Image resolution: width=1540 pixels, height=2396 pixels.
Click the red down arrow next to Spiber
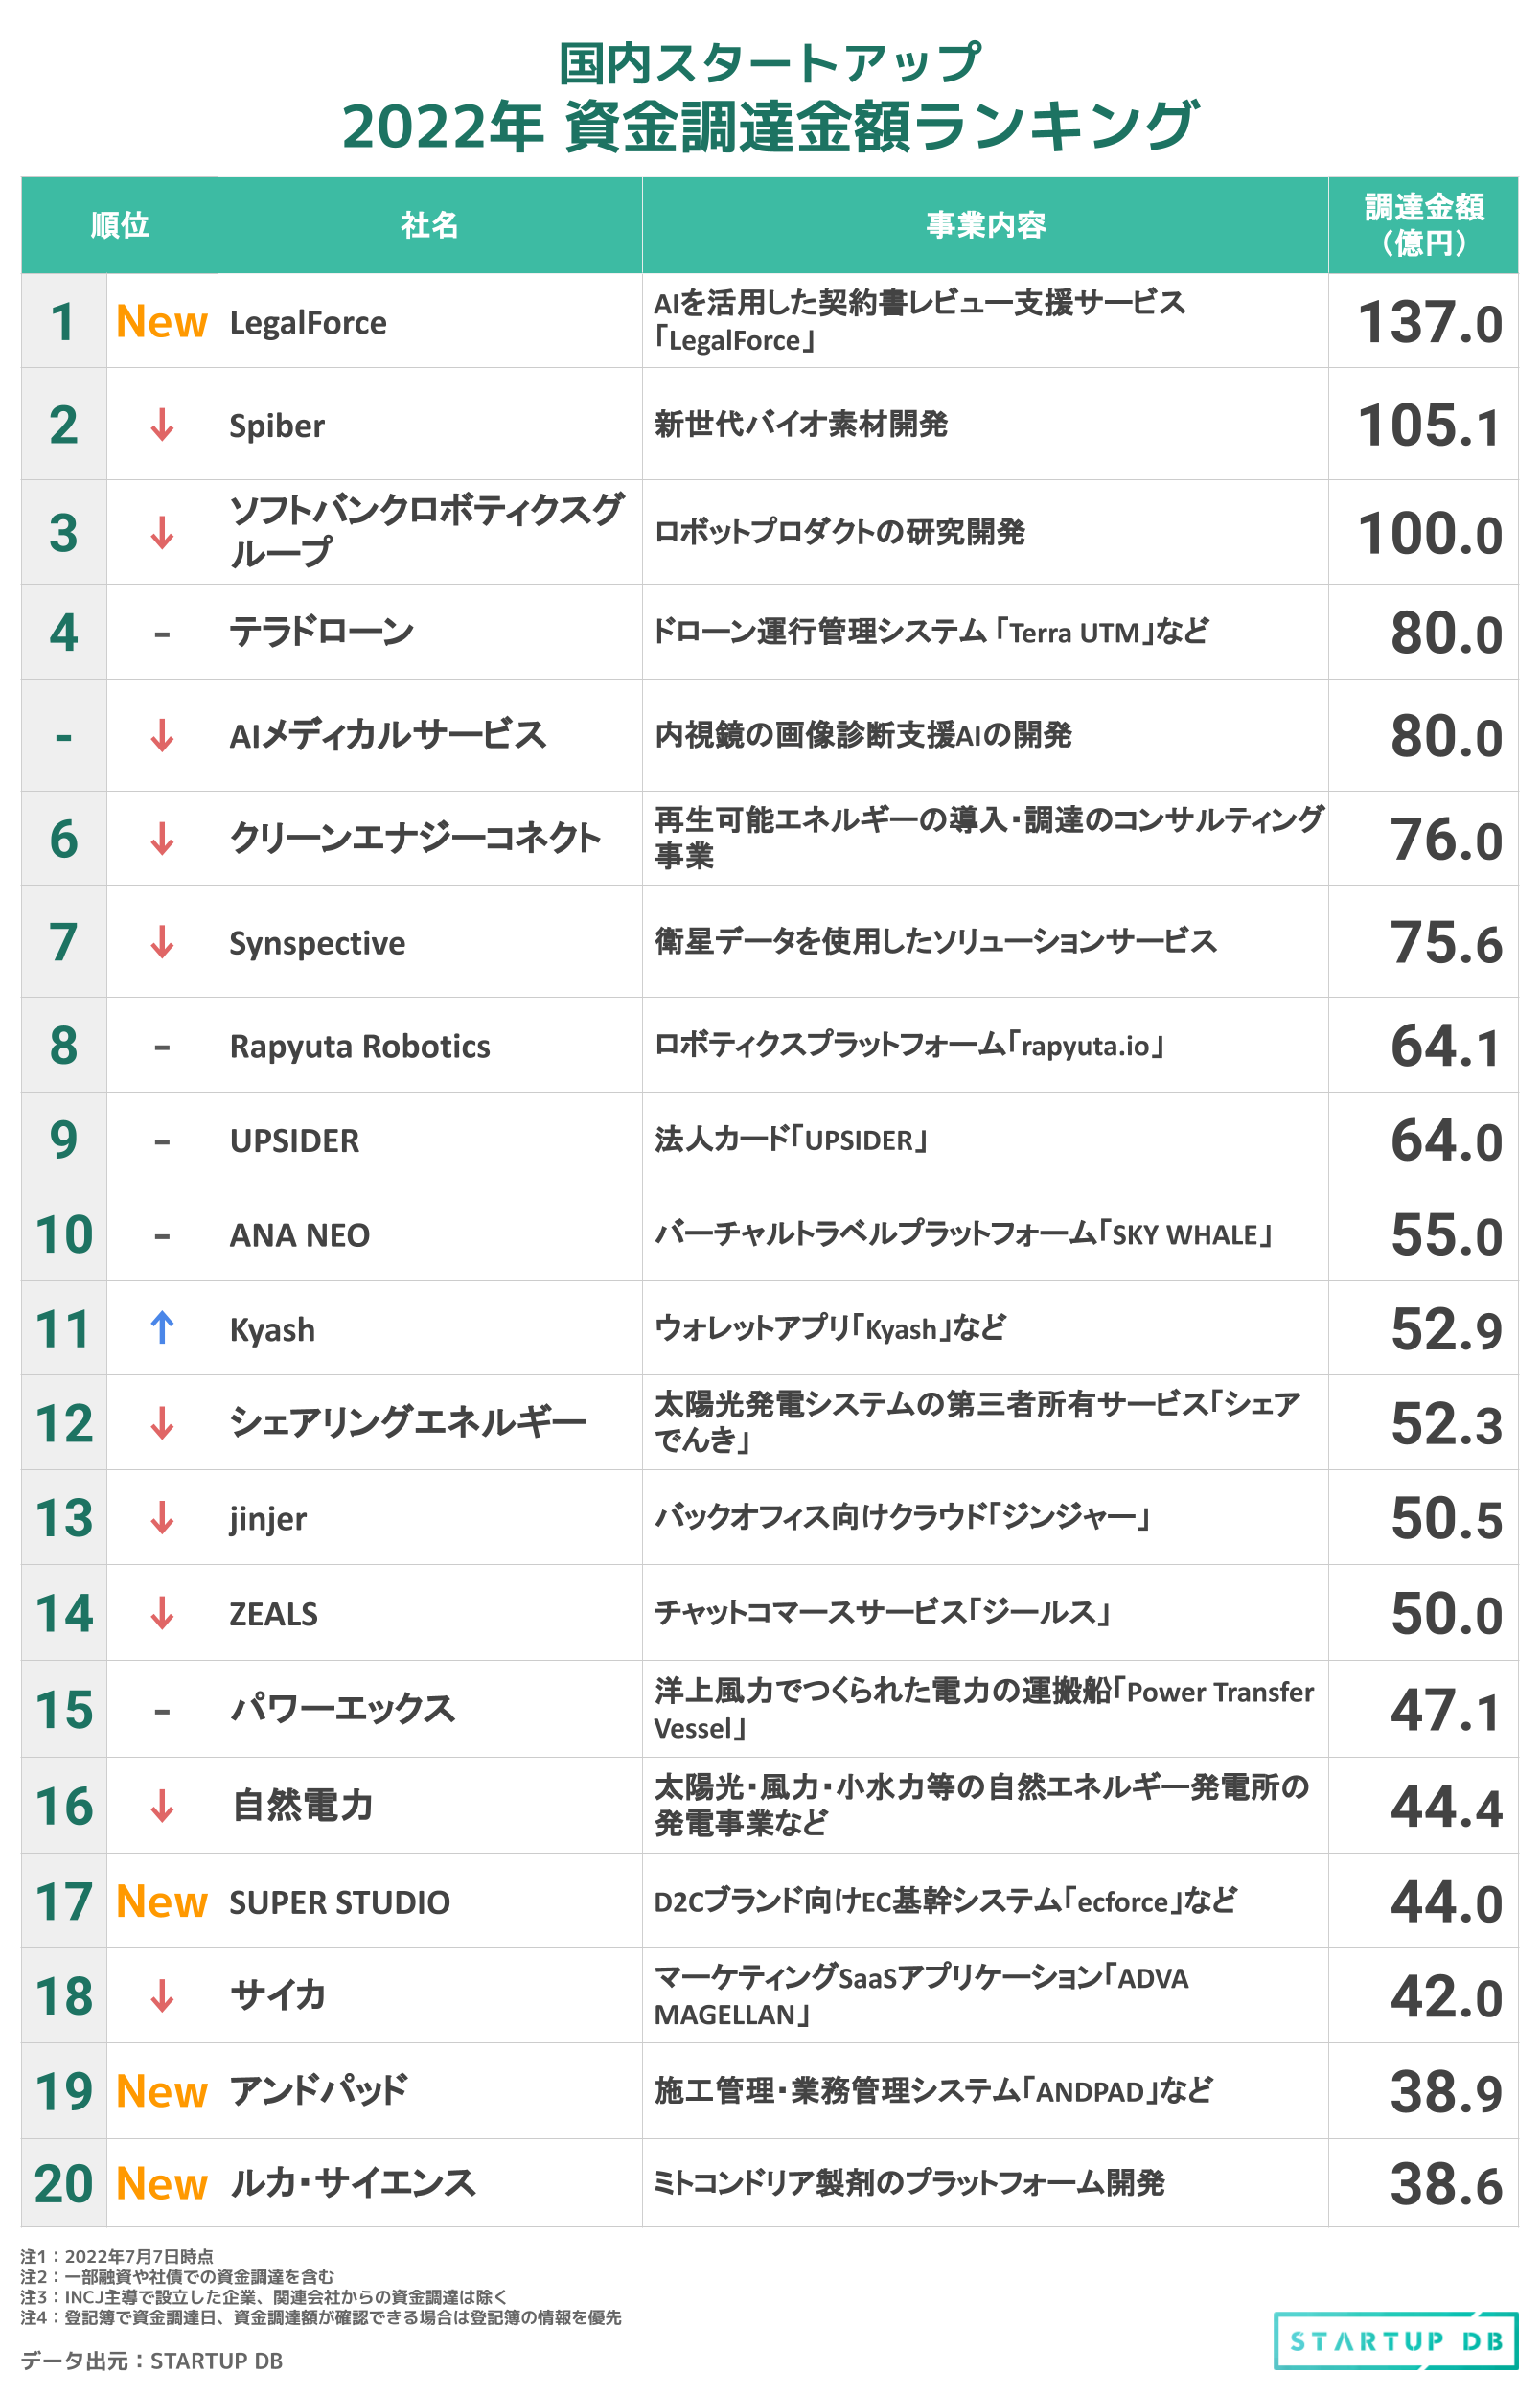click(x=162, y=425)
